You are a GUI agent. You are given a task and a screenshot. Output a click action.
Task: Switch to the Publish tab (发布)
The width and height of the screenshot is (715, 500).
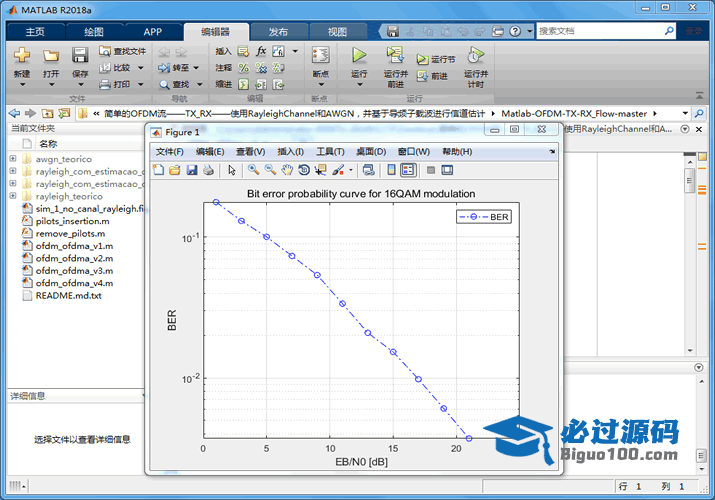pos(278,32)
